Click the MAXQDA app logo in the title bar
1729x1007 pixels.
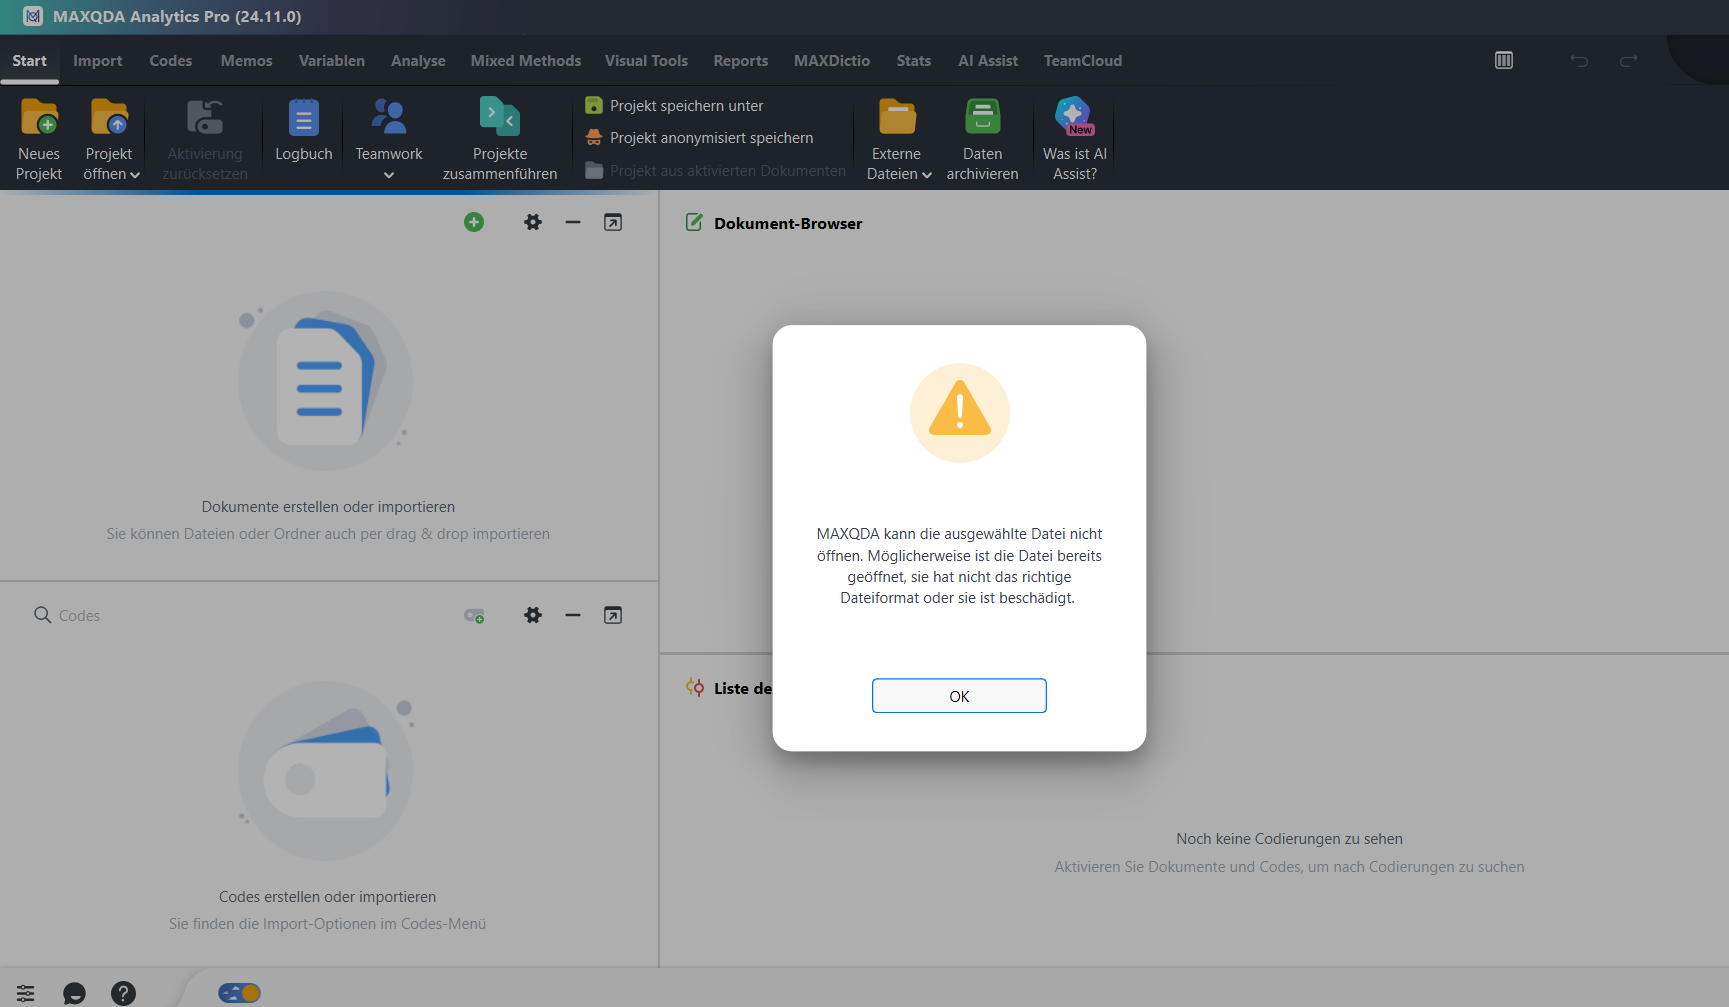tap(33, 16)
